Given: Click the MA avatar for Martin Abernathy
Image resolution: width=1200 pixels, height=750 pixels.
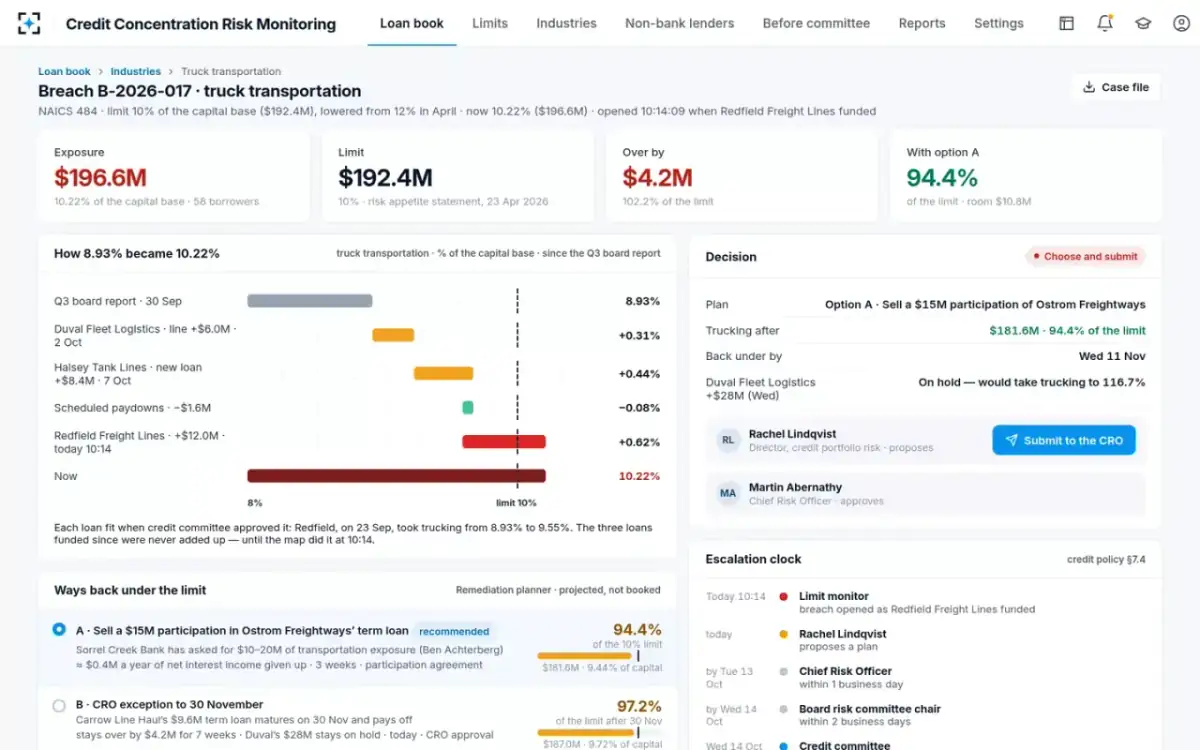Looking at the screenshot, I should 728,493.
